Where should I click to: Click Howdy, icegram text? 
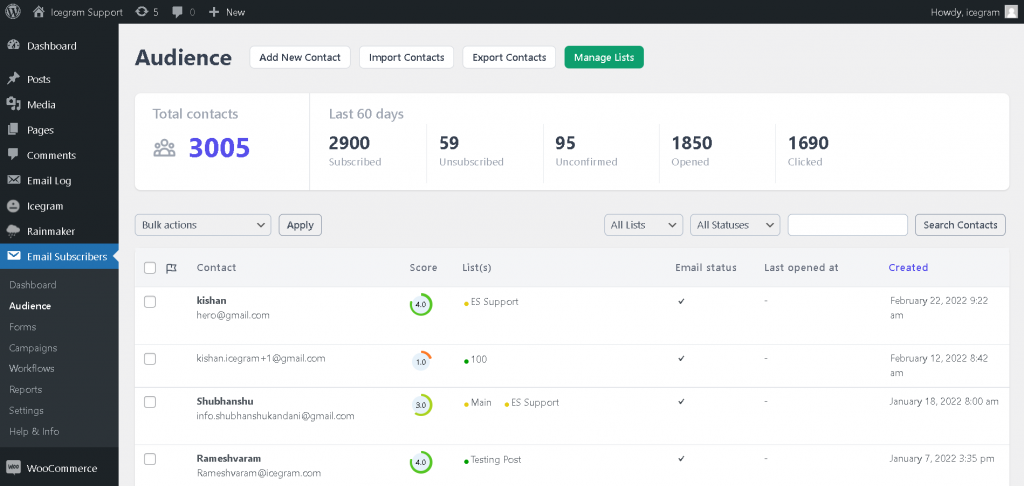pyautogui.click(x=965, y=12)
